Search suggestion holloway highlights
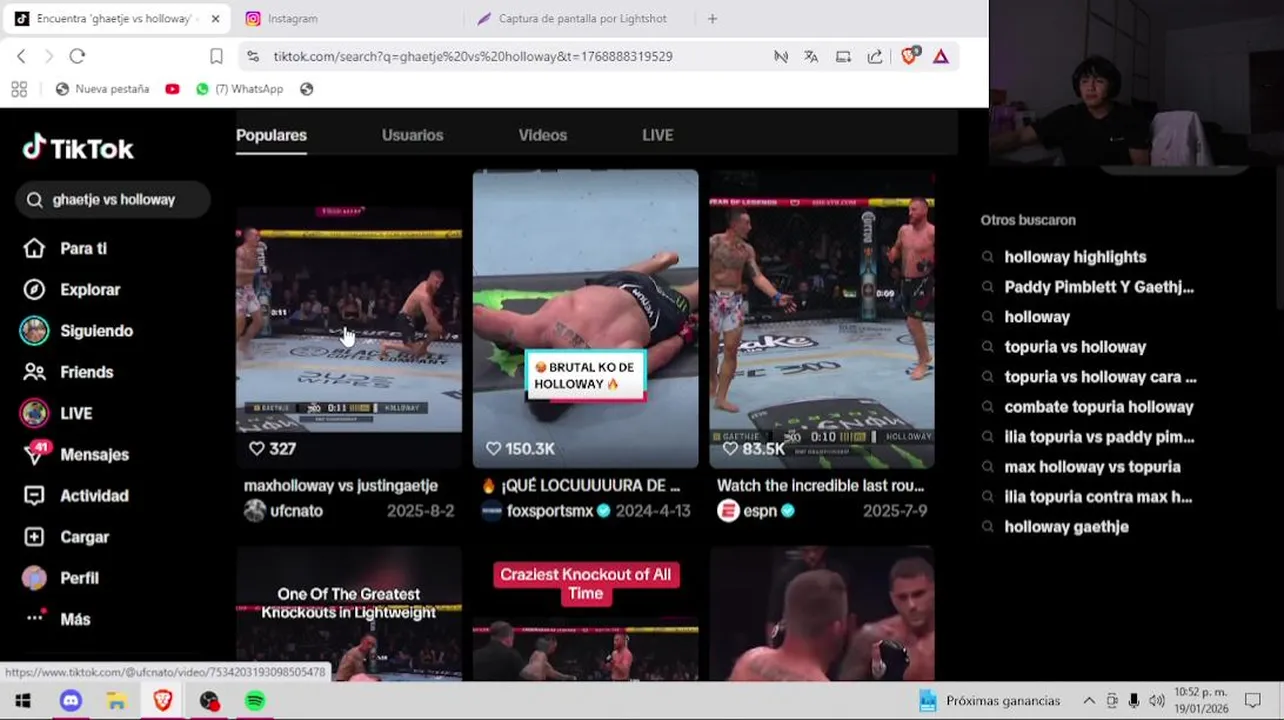This screenshot has width=1284, height=720. 1075,257
